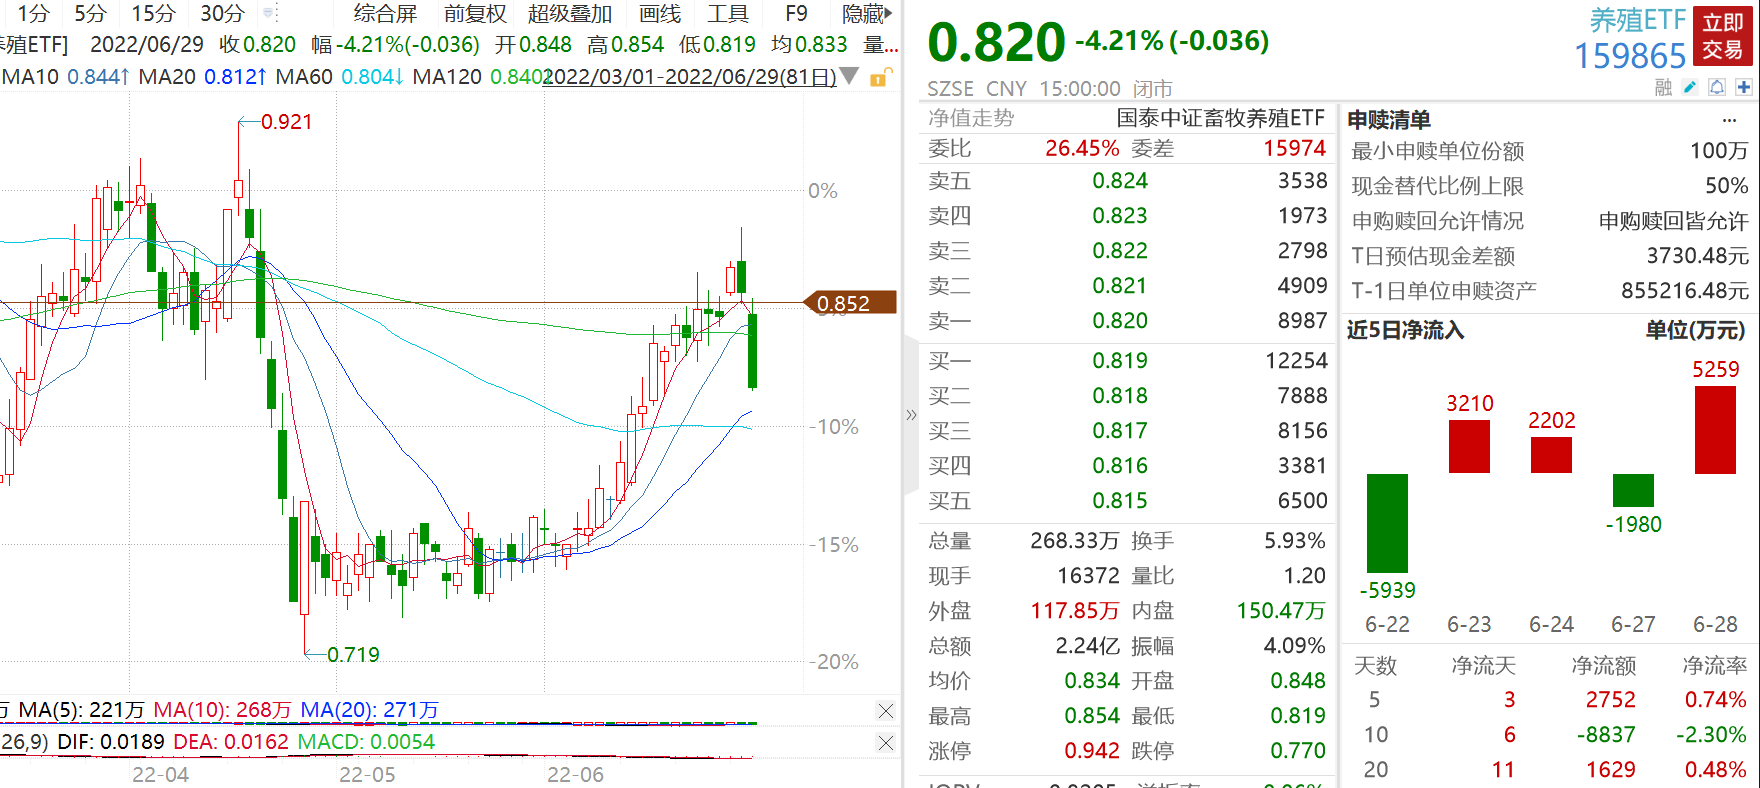This screenshot has width=1760, height=788.
Task: Click the 买三 price 0.817
Action: (1120, 431)
